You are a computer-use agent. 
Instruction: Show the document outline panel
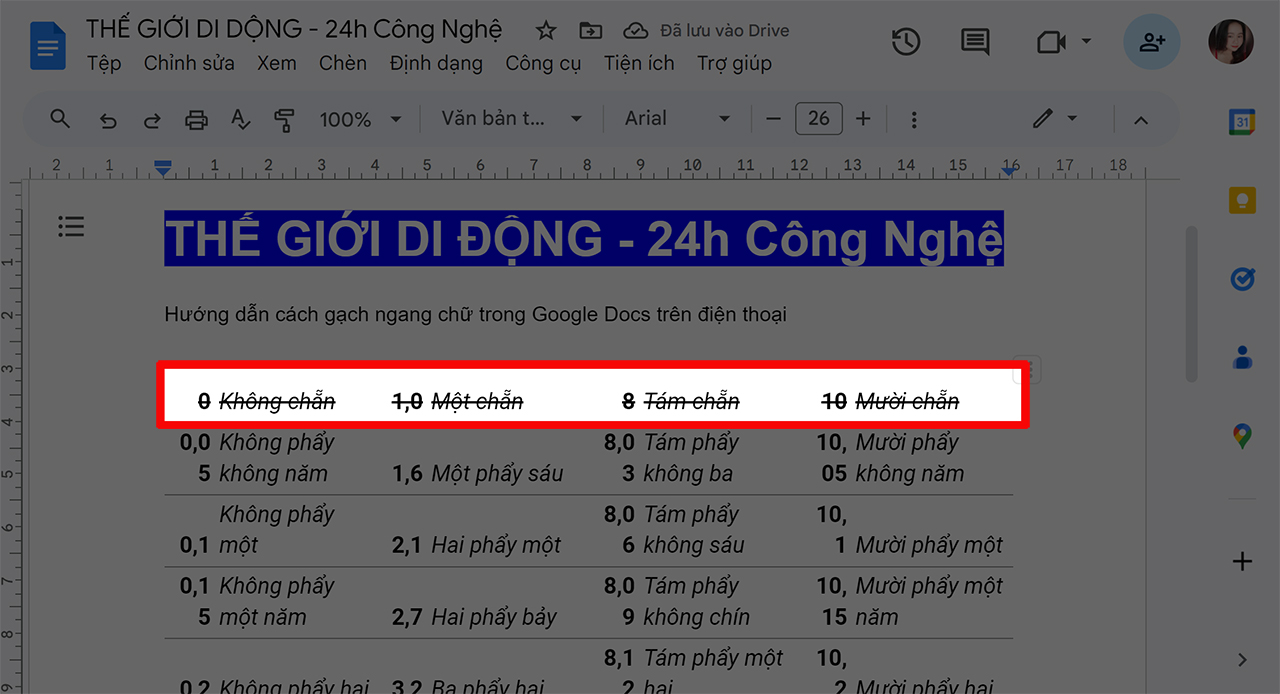pos(71,226)
